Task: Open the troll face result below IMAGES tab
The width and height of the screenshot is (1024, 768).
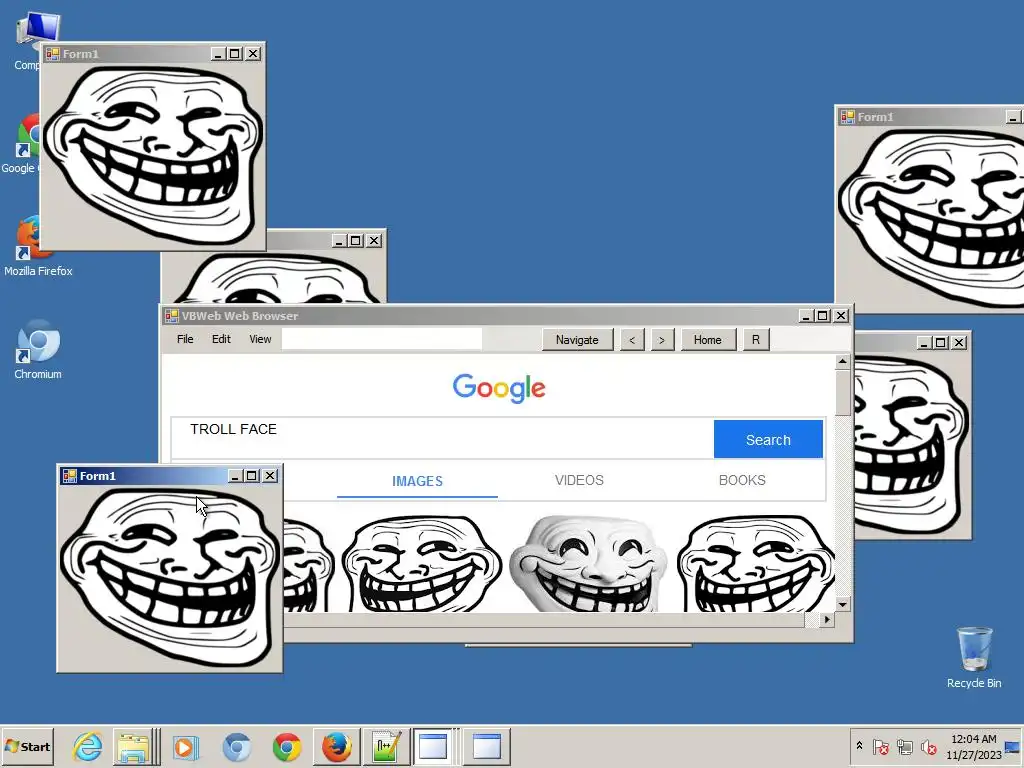Action: click(x=422, y=563)
